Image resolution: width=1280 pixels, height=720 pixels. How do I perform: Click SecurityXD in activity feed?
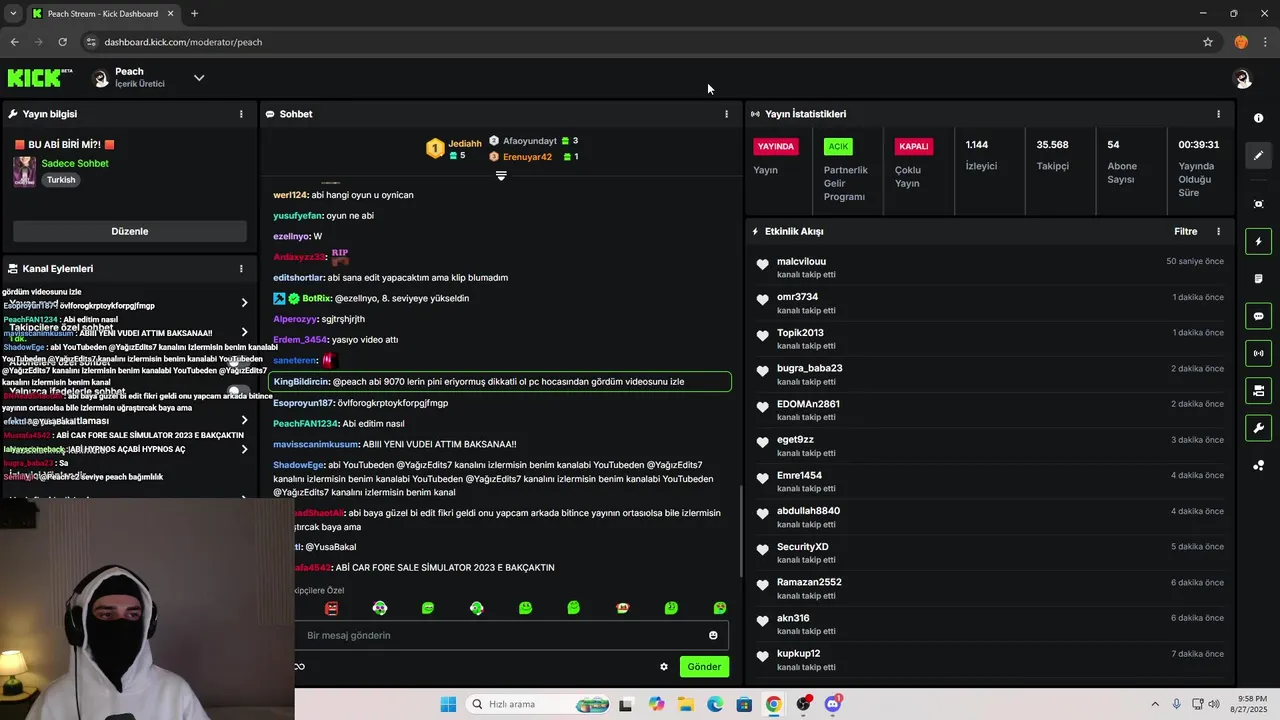pos(803,547)
